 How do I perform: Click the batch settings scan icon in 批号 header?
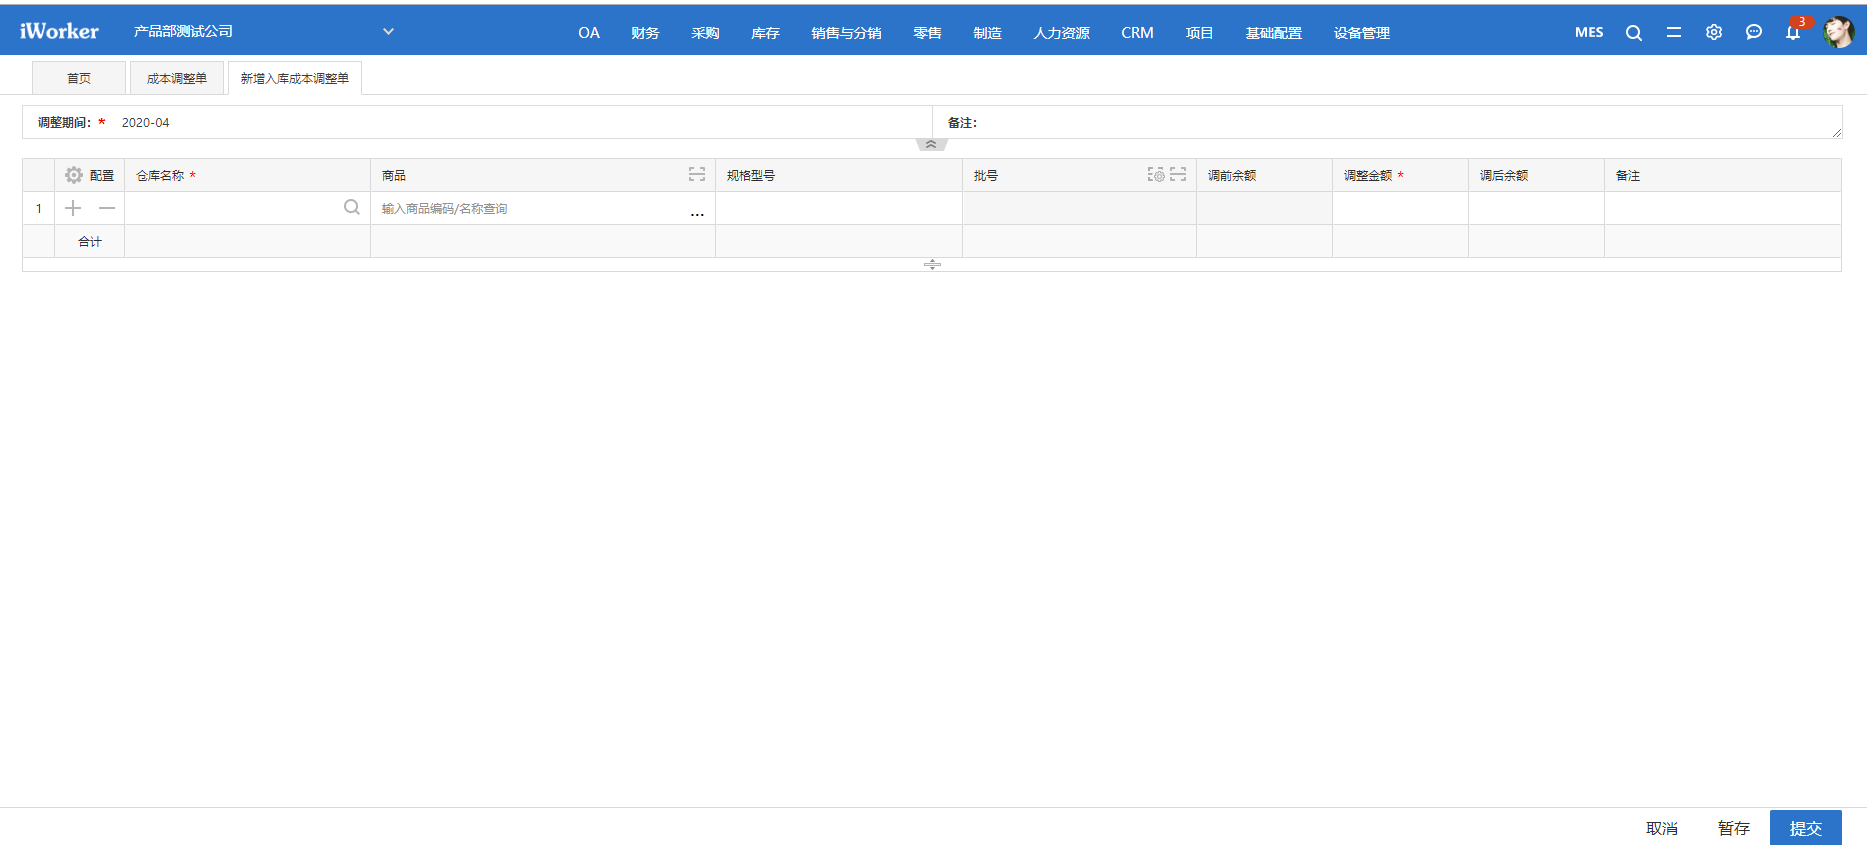1156,175
